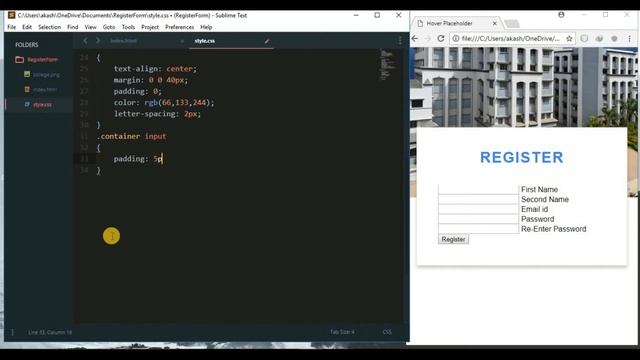Click the Sublime Text app icon in title bar
The height and width of the screenshot is (360, 640).
coord(11,15)
